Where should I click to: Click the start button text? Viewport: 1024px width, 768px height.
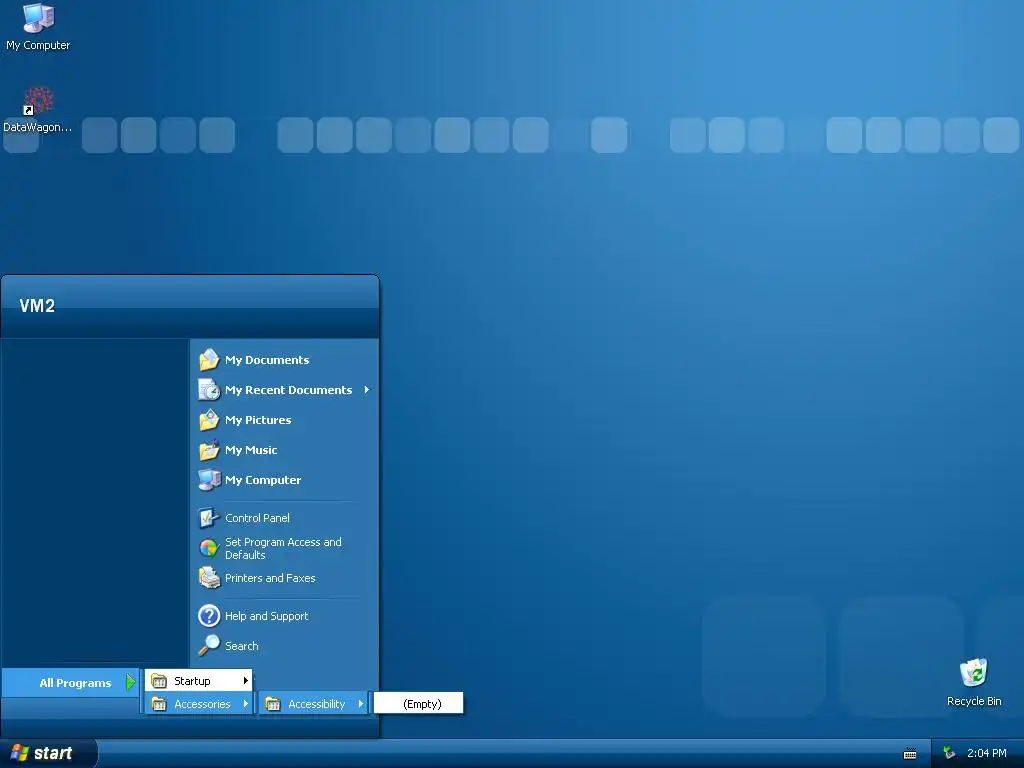53,753
